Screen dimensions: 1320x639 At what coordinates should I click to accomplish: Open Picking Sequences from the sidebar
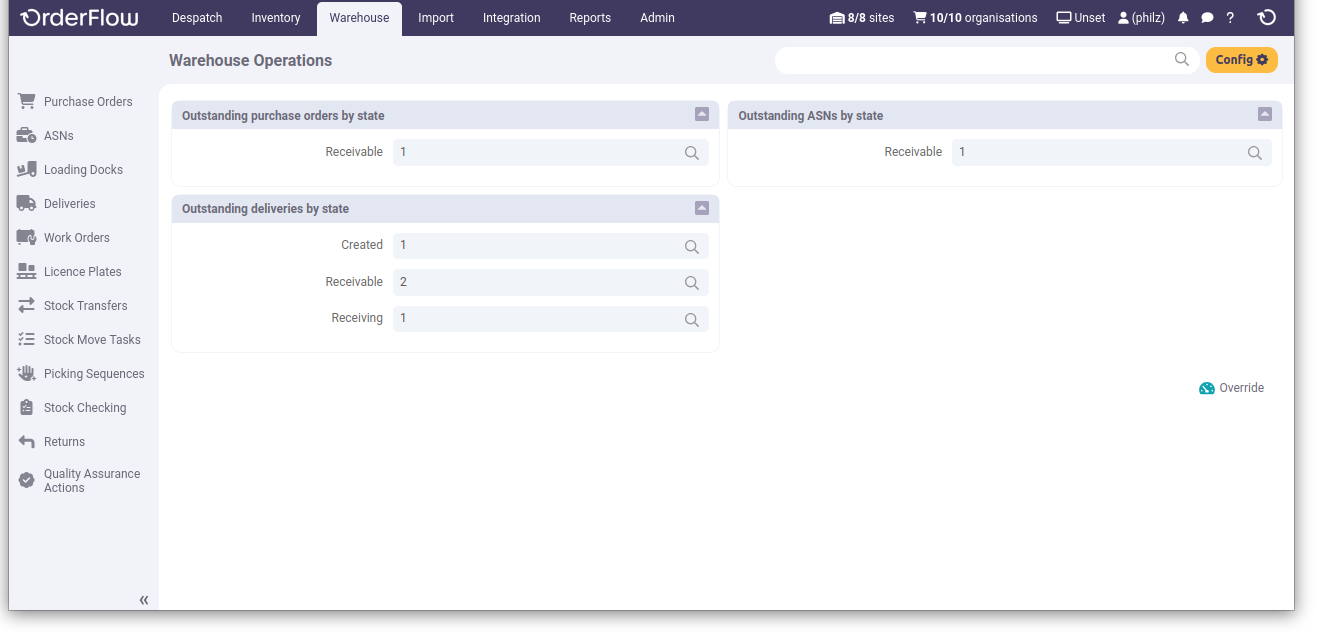pos(94,374)
